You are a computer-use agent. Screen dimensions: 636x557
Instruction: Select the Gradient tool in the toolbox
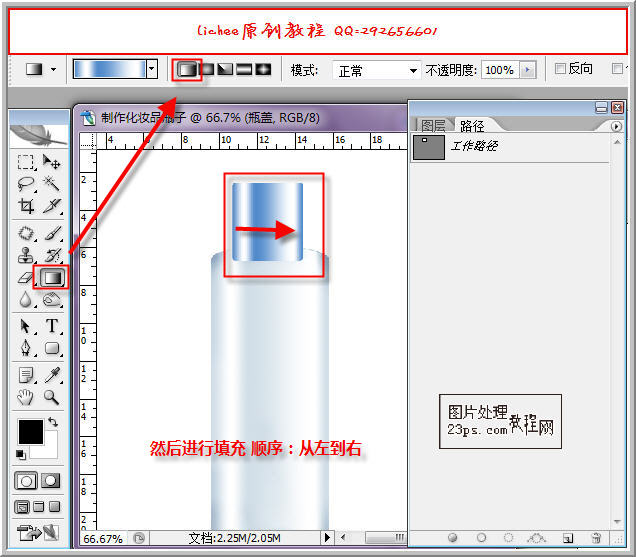coord(52,277)
